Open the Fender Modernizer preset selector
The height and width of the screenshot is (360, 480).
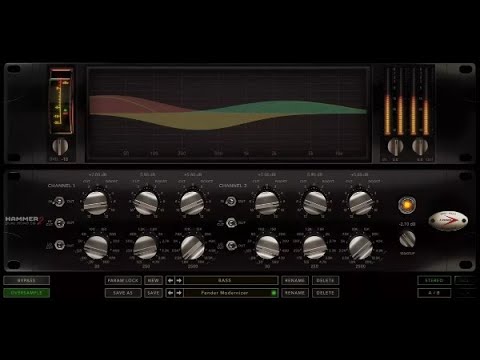click(x=231, y=293)
